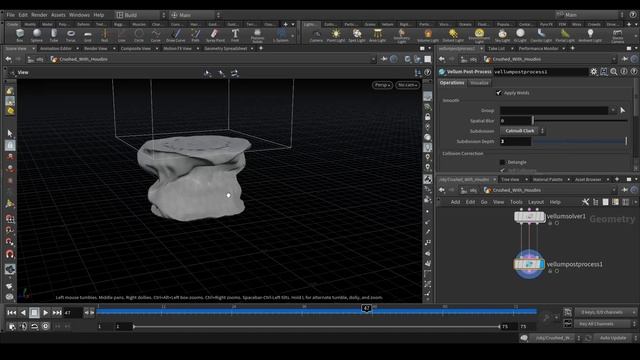Image resolution: width=640 pixels, height=360 pixels.
Task: Toggle pin on network editor path bar
Action: pos(624,190)
